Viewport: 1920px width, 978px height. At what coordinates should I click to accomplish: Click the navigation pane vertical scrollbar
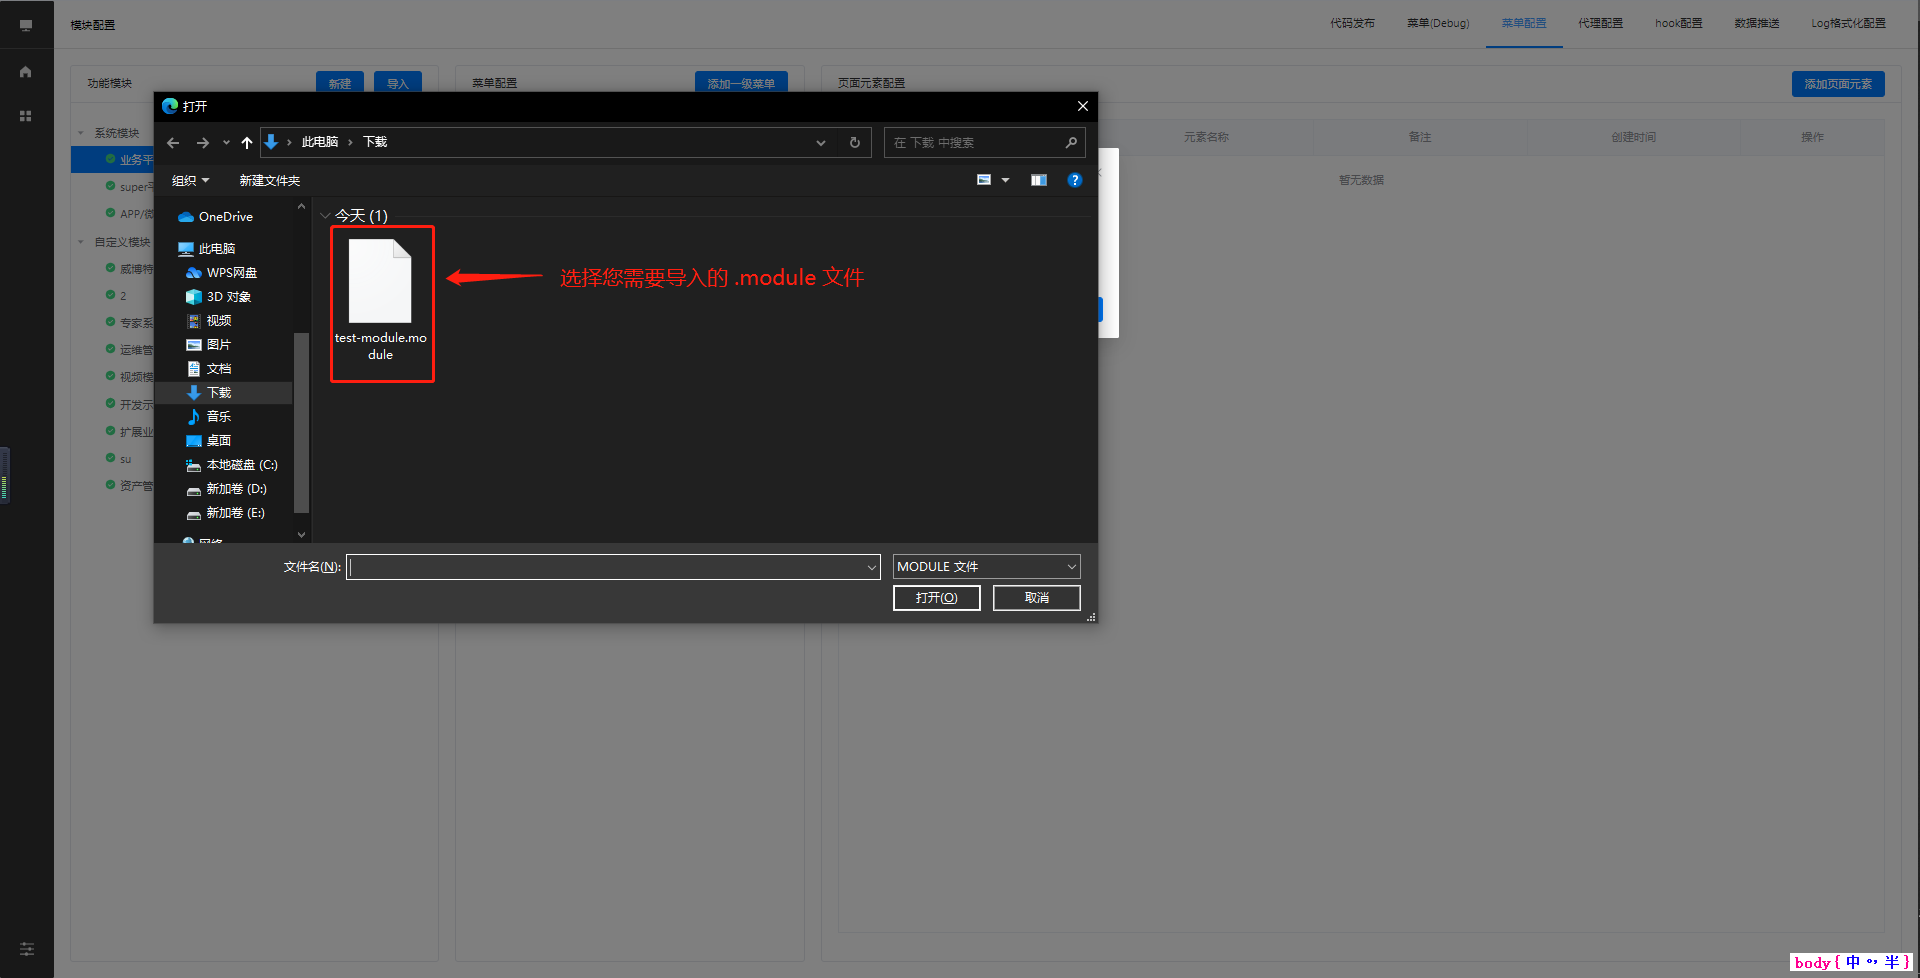(x=301, y=420)
